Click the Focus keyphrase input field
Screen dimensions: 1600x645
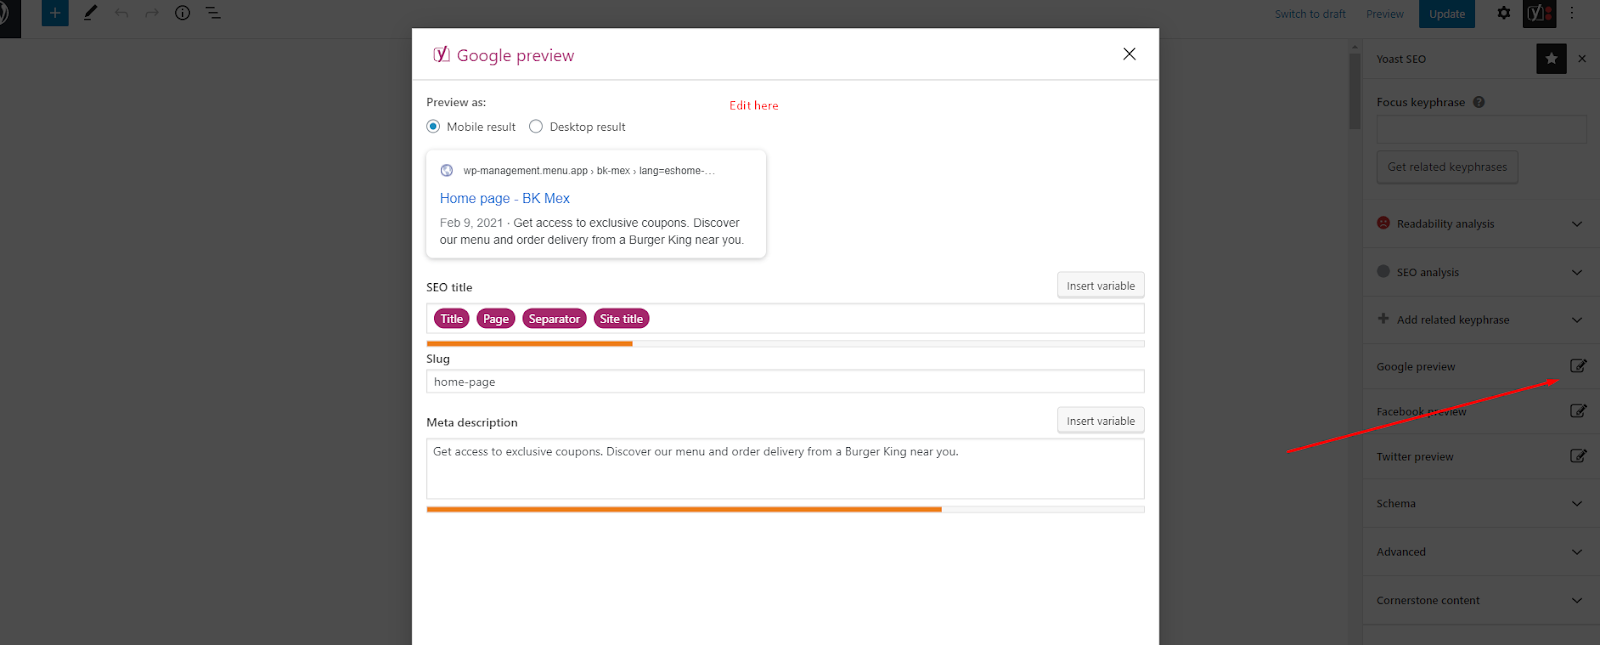click(x=1482, y=129)
